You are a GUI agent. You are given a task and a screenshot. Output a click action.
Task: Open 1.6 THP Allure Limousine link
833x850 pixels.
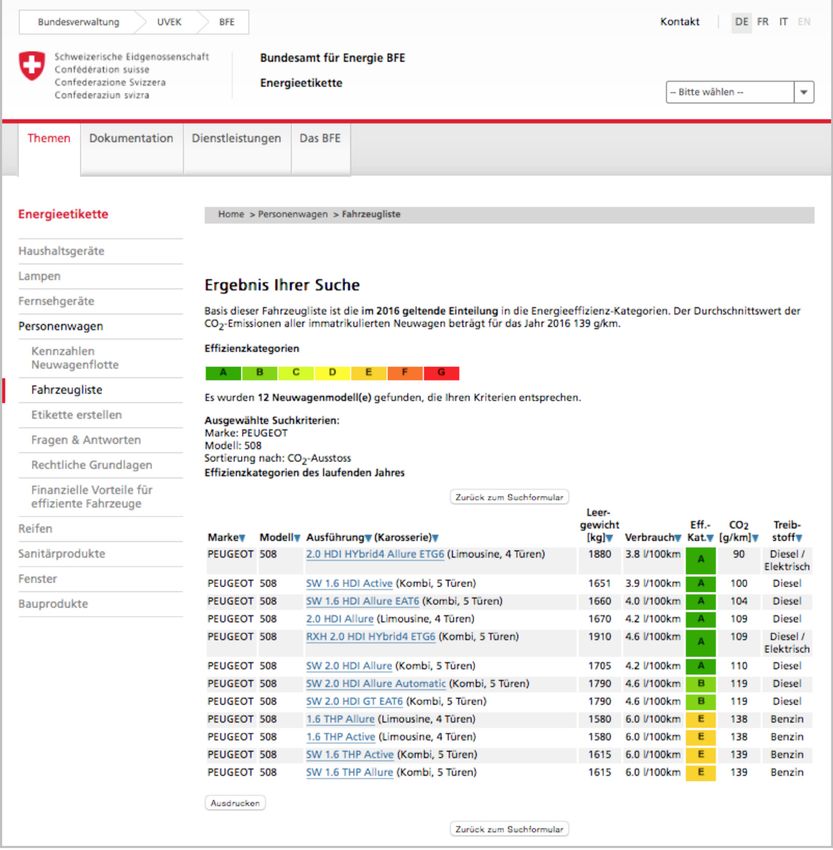(340, 719)
